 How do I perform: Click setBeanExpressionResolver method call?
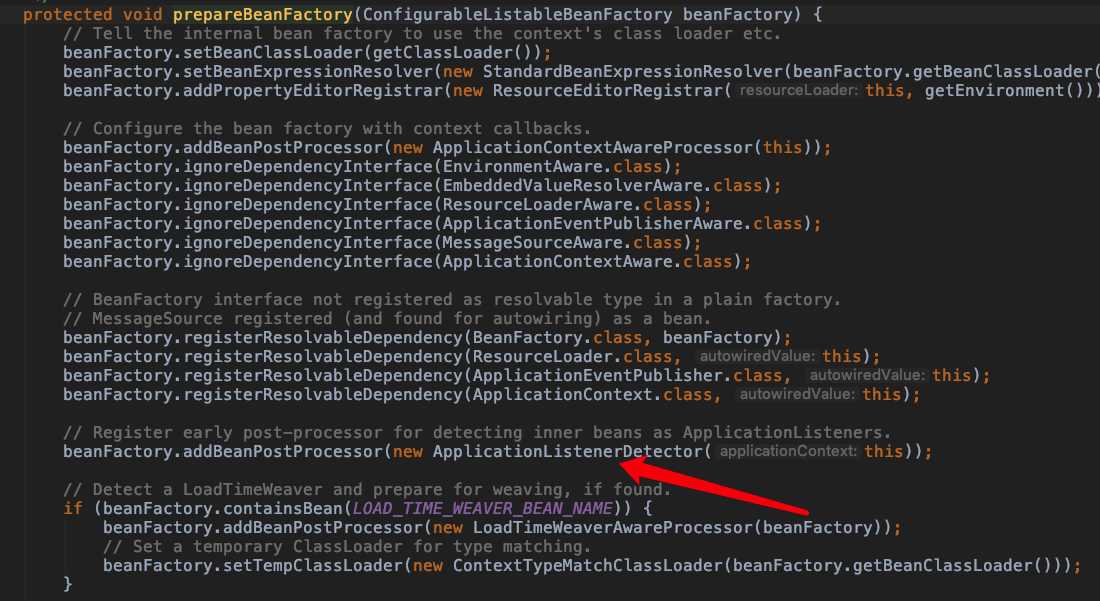point(307,71)
